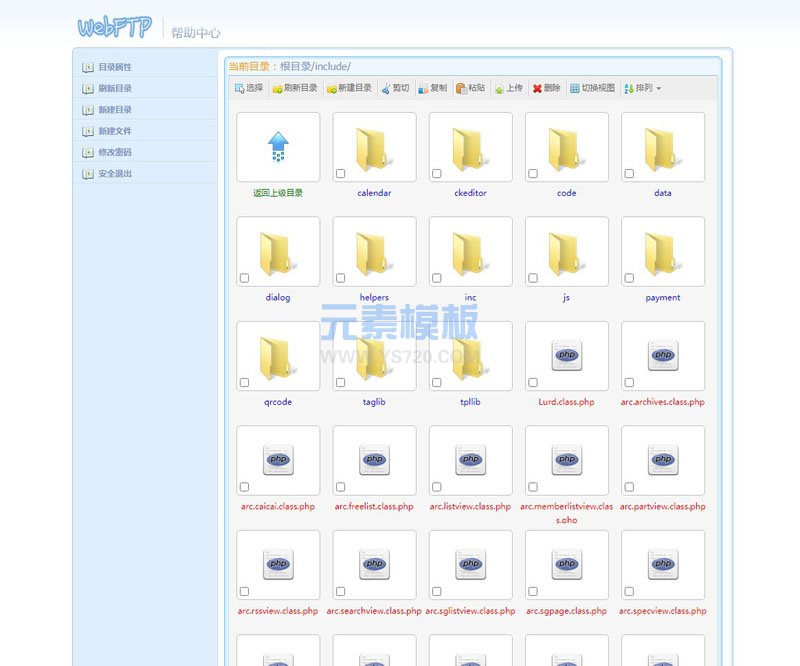Select the dialog folder checkbox
This screenshot has height=666, width=800.
(x=244, y=278)
